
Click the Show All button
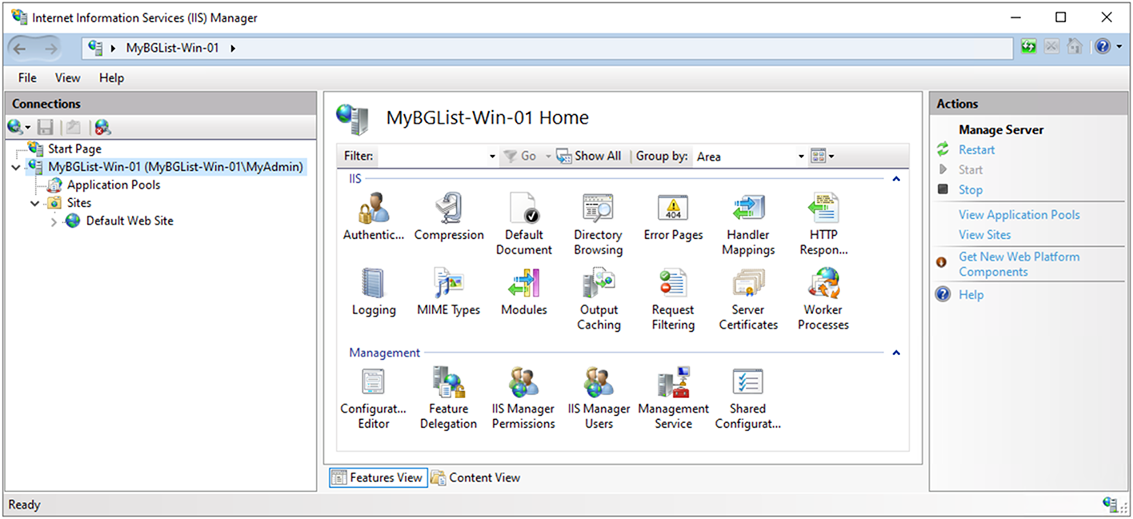click(x=589, y=156)
